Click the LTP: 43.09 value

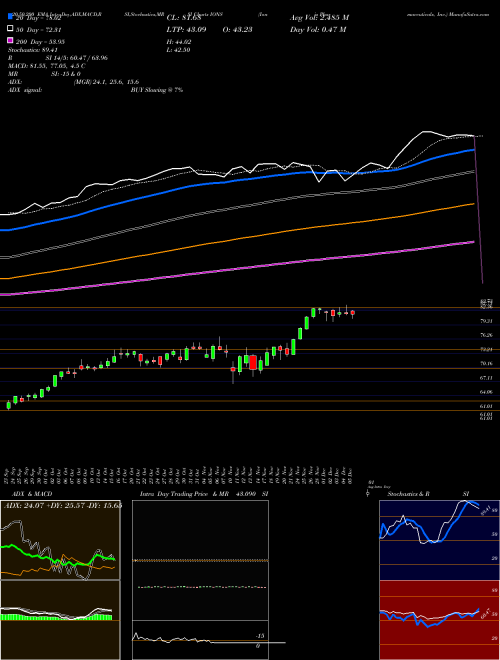click(186, 29)
